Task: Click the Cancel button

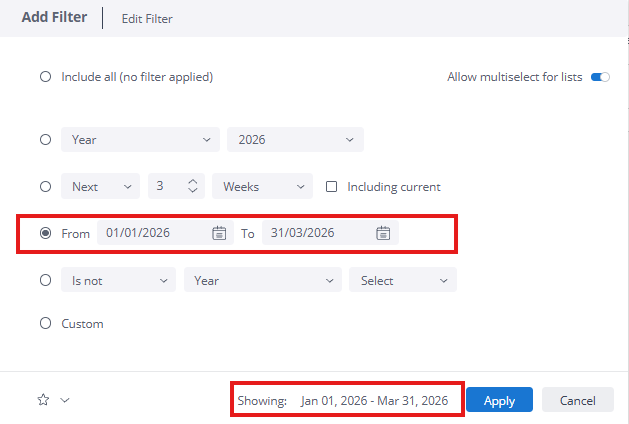Action: pos(577,400)
